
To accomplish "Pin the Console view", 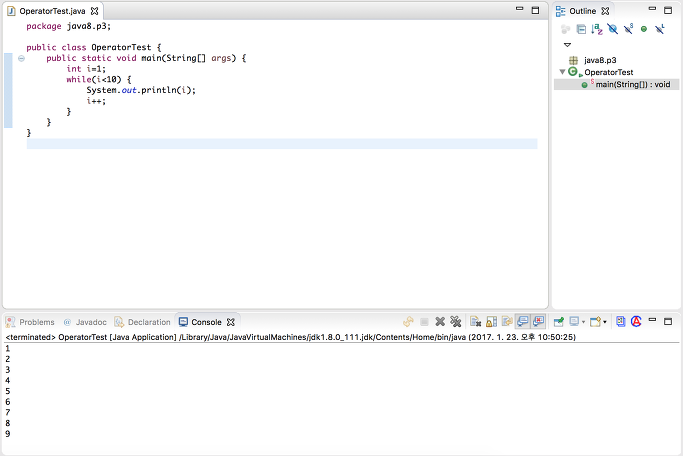I will (x=559, y=322).
